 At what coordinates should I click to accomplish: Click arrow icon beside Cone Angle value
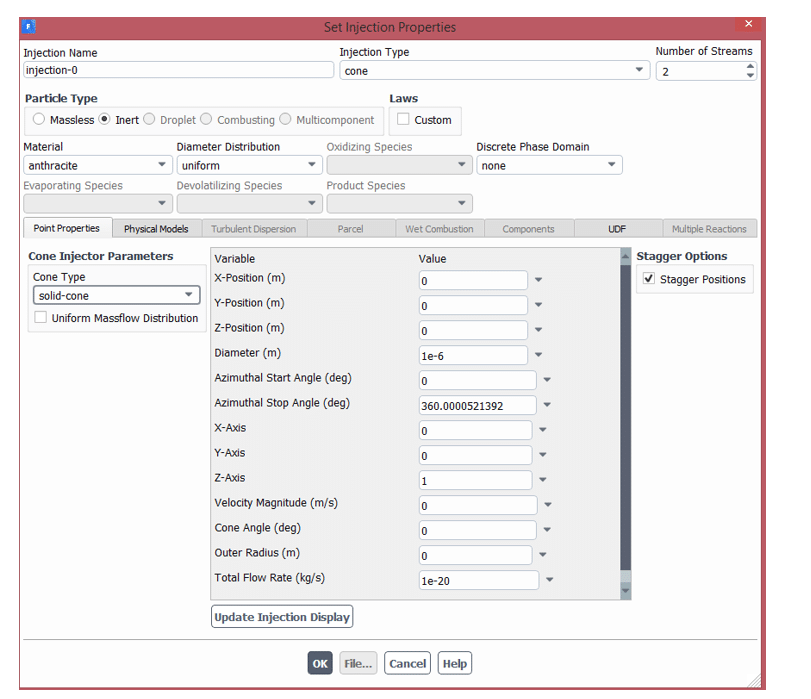click(x=547, y=531)
